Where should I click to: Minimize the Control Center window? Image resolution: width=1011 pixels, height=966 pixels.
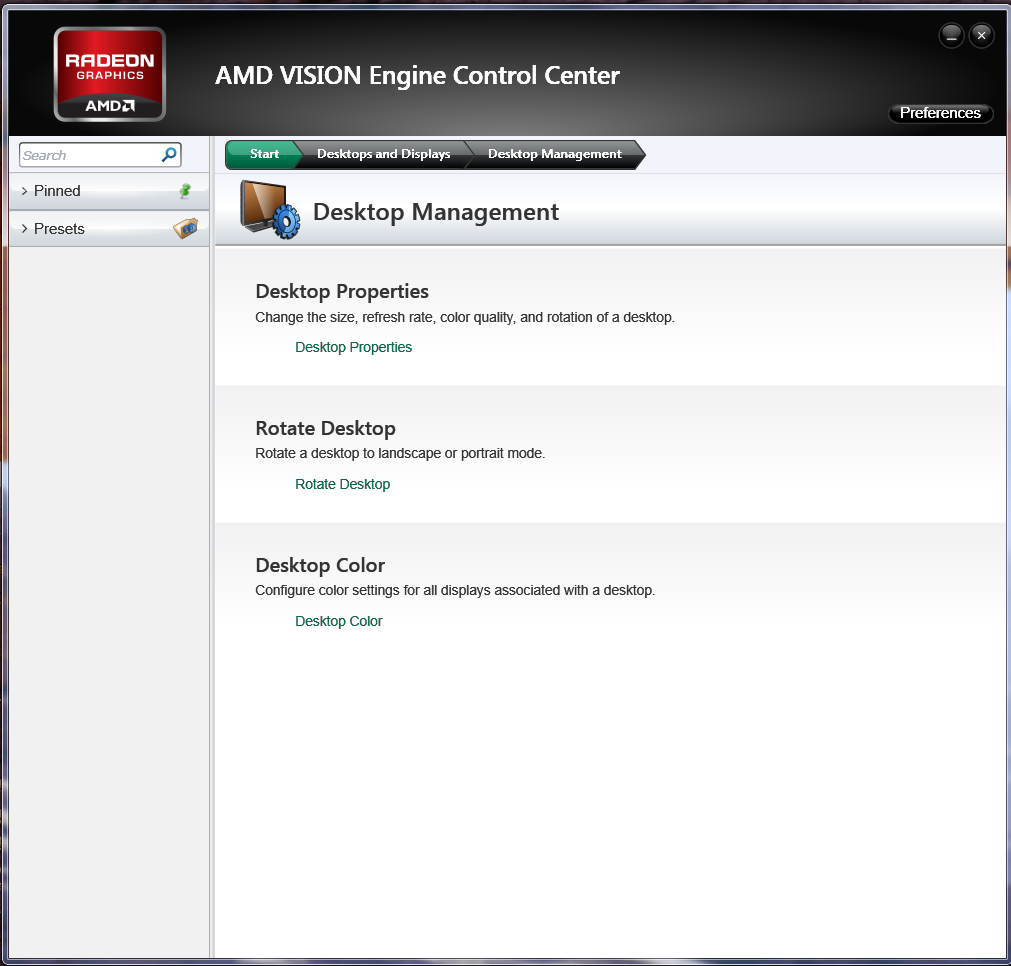click(x=951, y=35)
